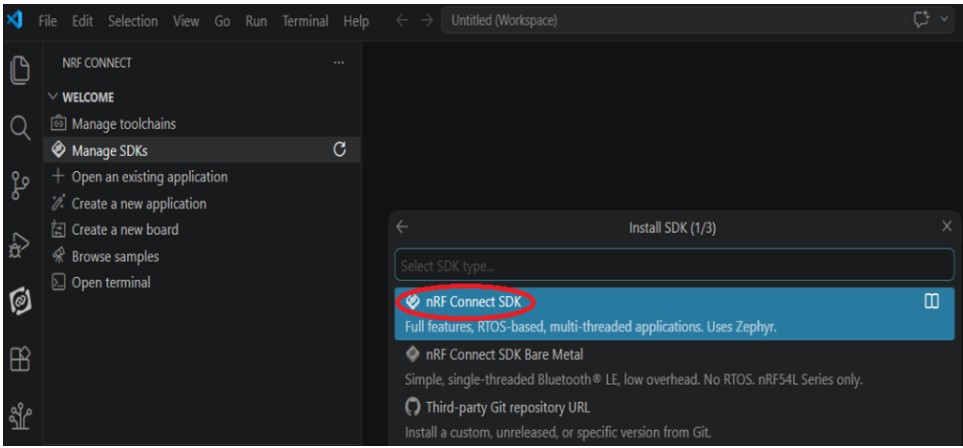
Task: Open the Extensions view in activity bar
Action: pos(20,359)
